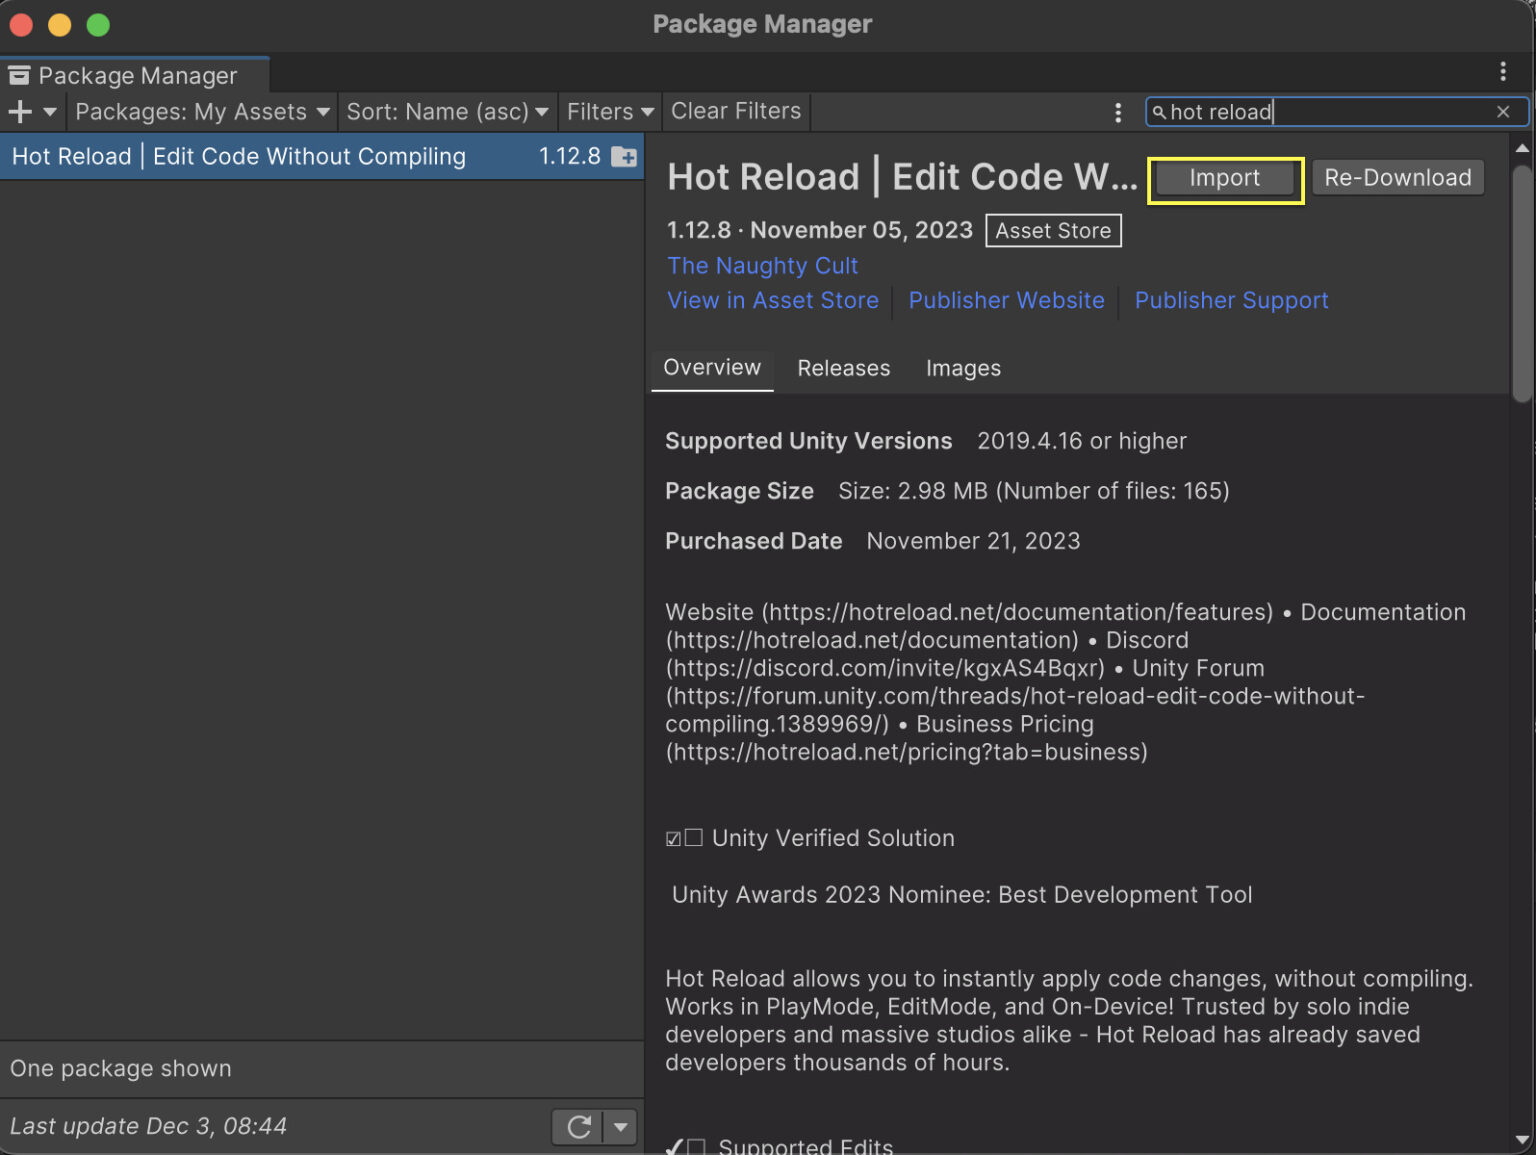
Task: Switch to the Releases tab
Action: tap(843, 368)
